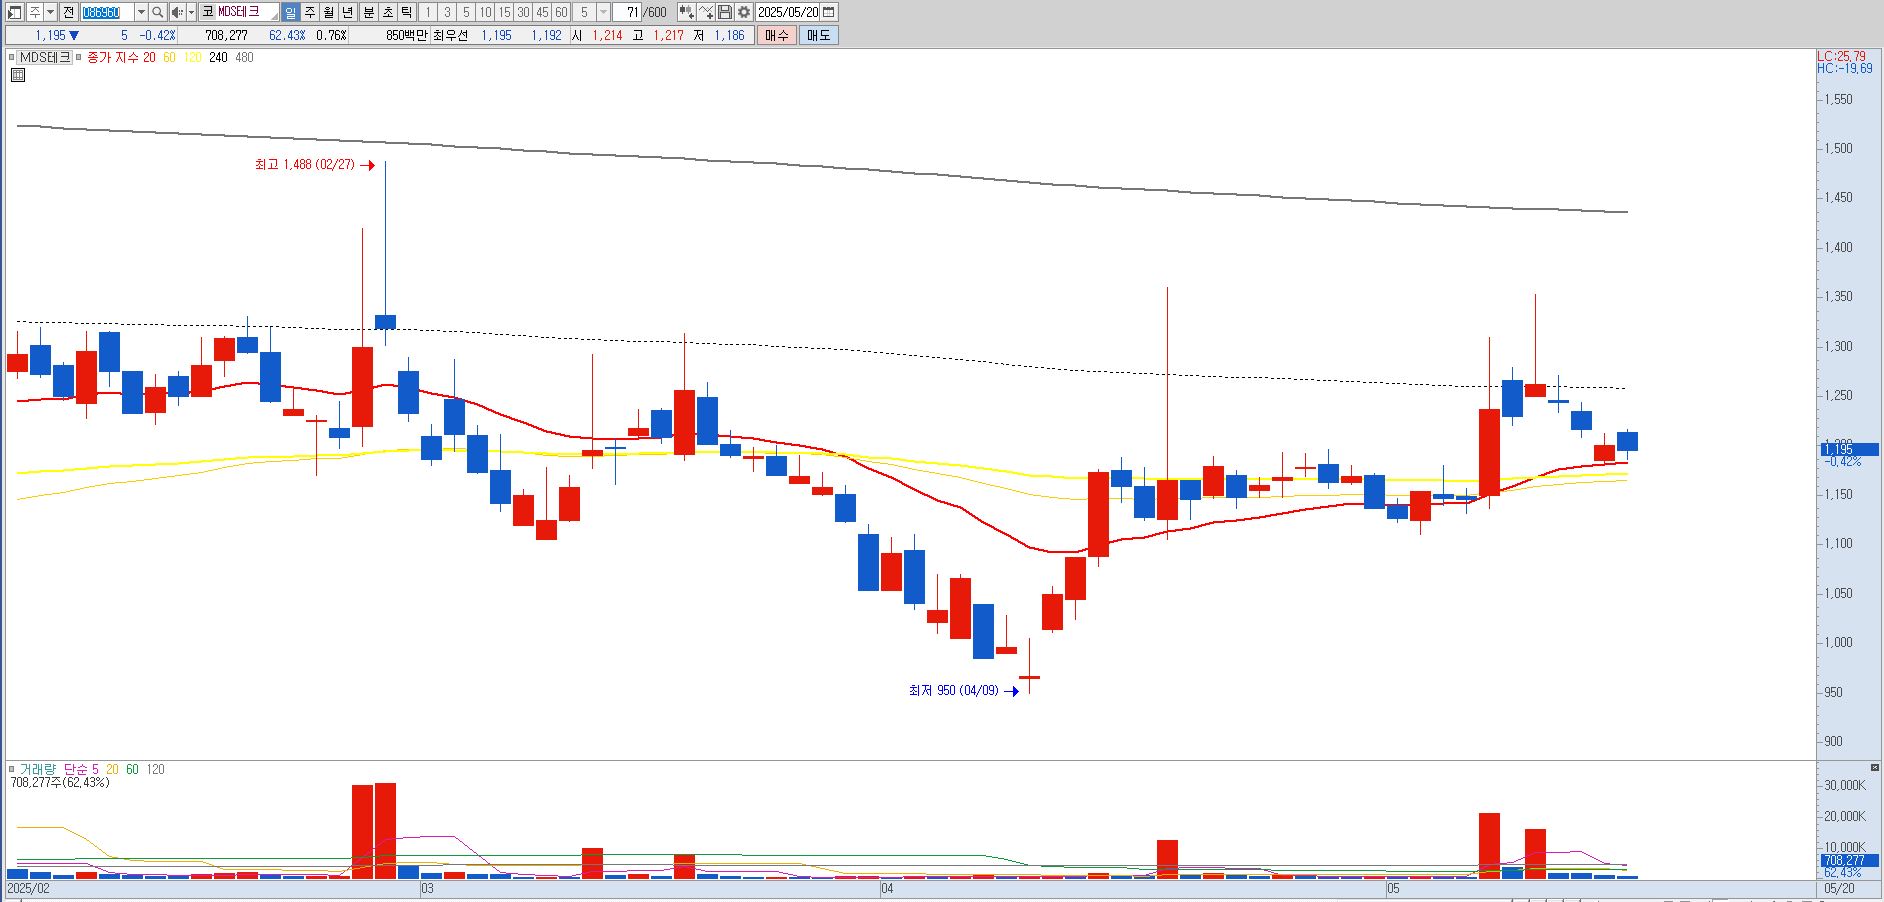The width and height of the screenshot is (1884, 902).
Task: Click the speaker sound icon
Action: pyautogui.click(x=177, y=12)
